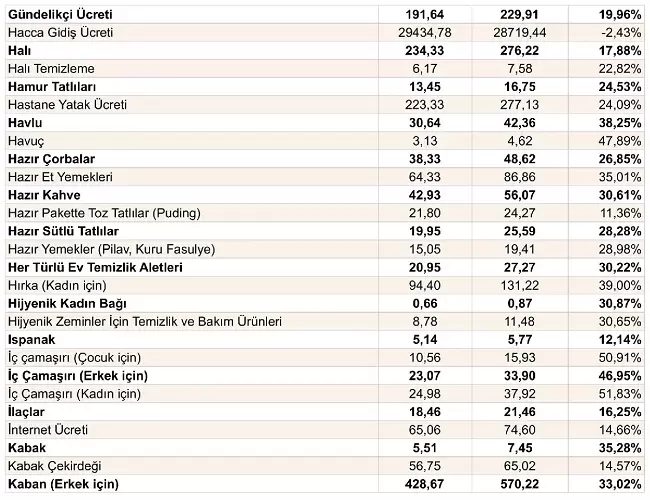Click the Hijyenik Kadın Bağı row label
The height and width of the screenshot is (500, 650).
67,304
